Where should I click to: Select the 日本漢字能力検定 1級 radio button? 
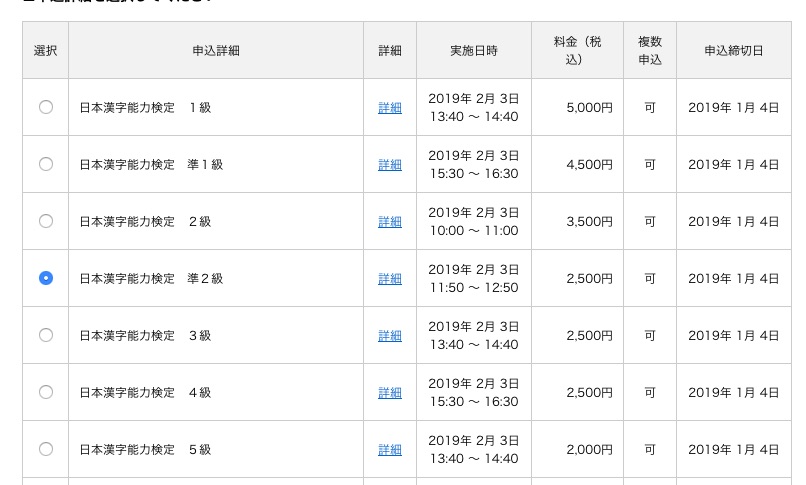(46, 107)
